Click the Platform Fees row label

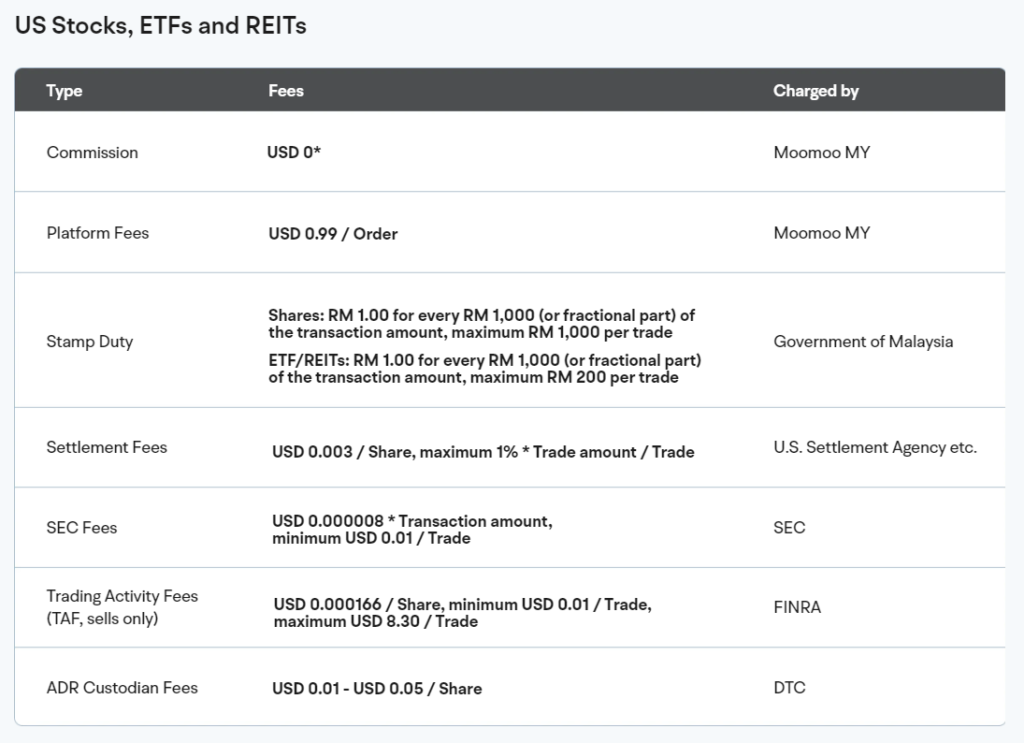click(97, 233)
